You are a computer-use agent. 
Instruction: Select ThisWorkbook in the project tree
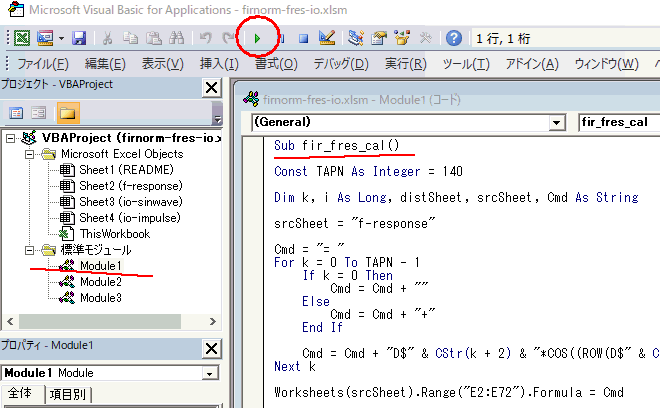(115, 234)
